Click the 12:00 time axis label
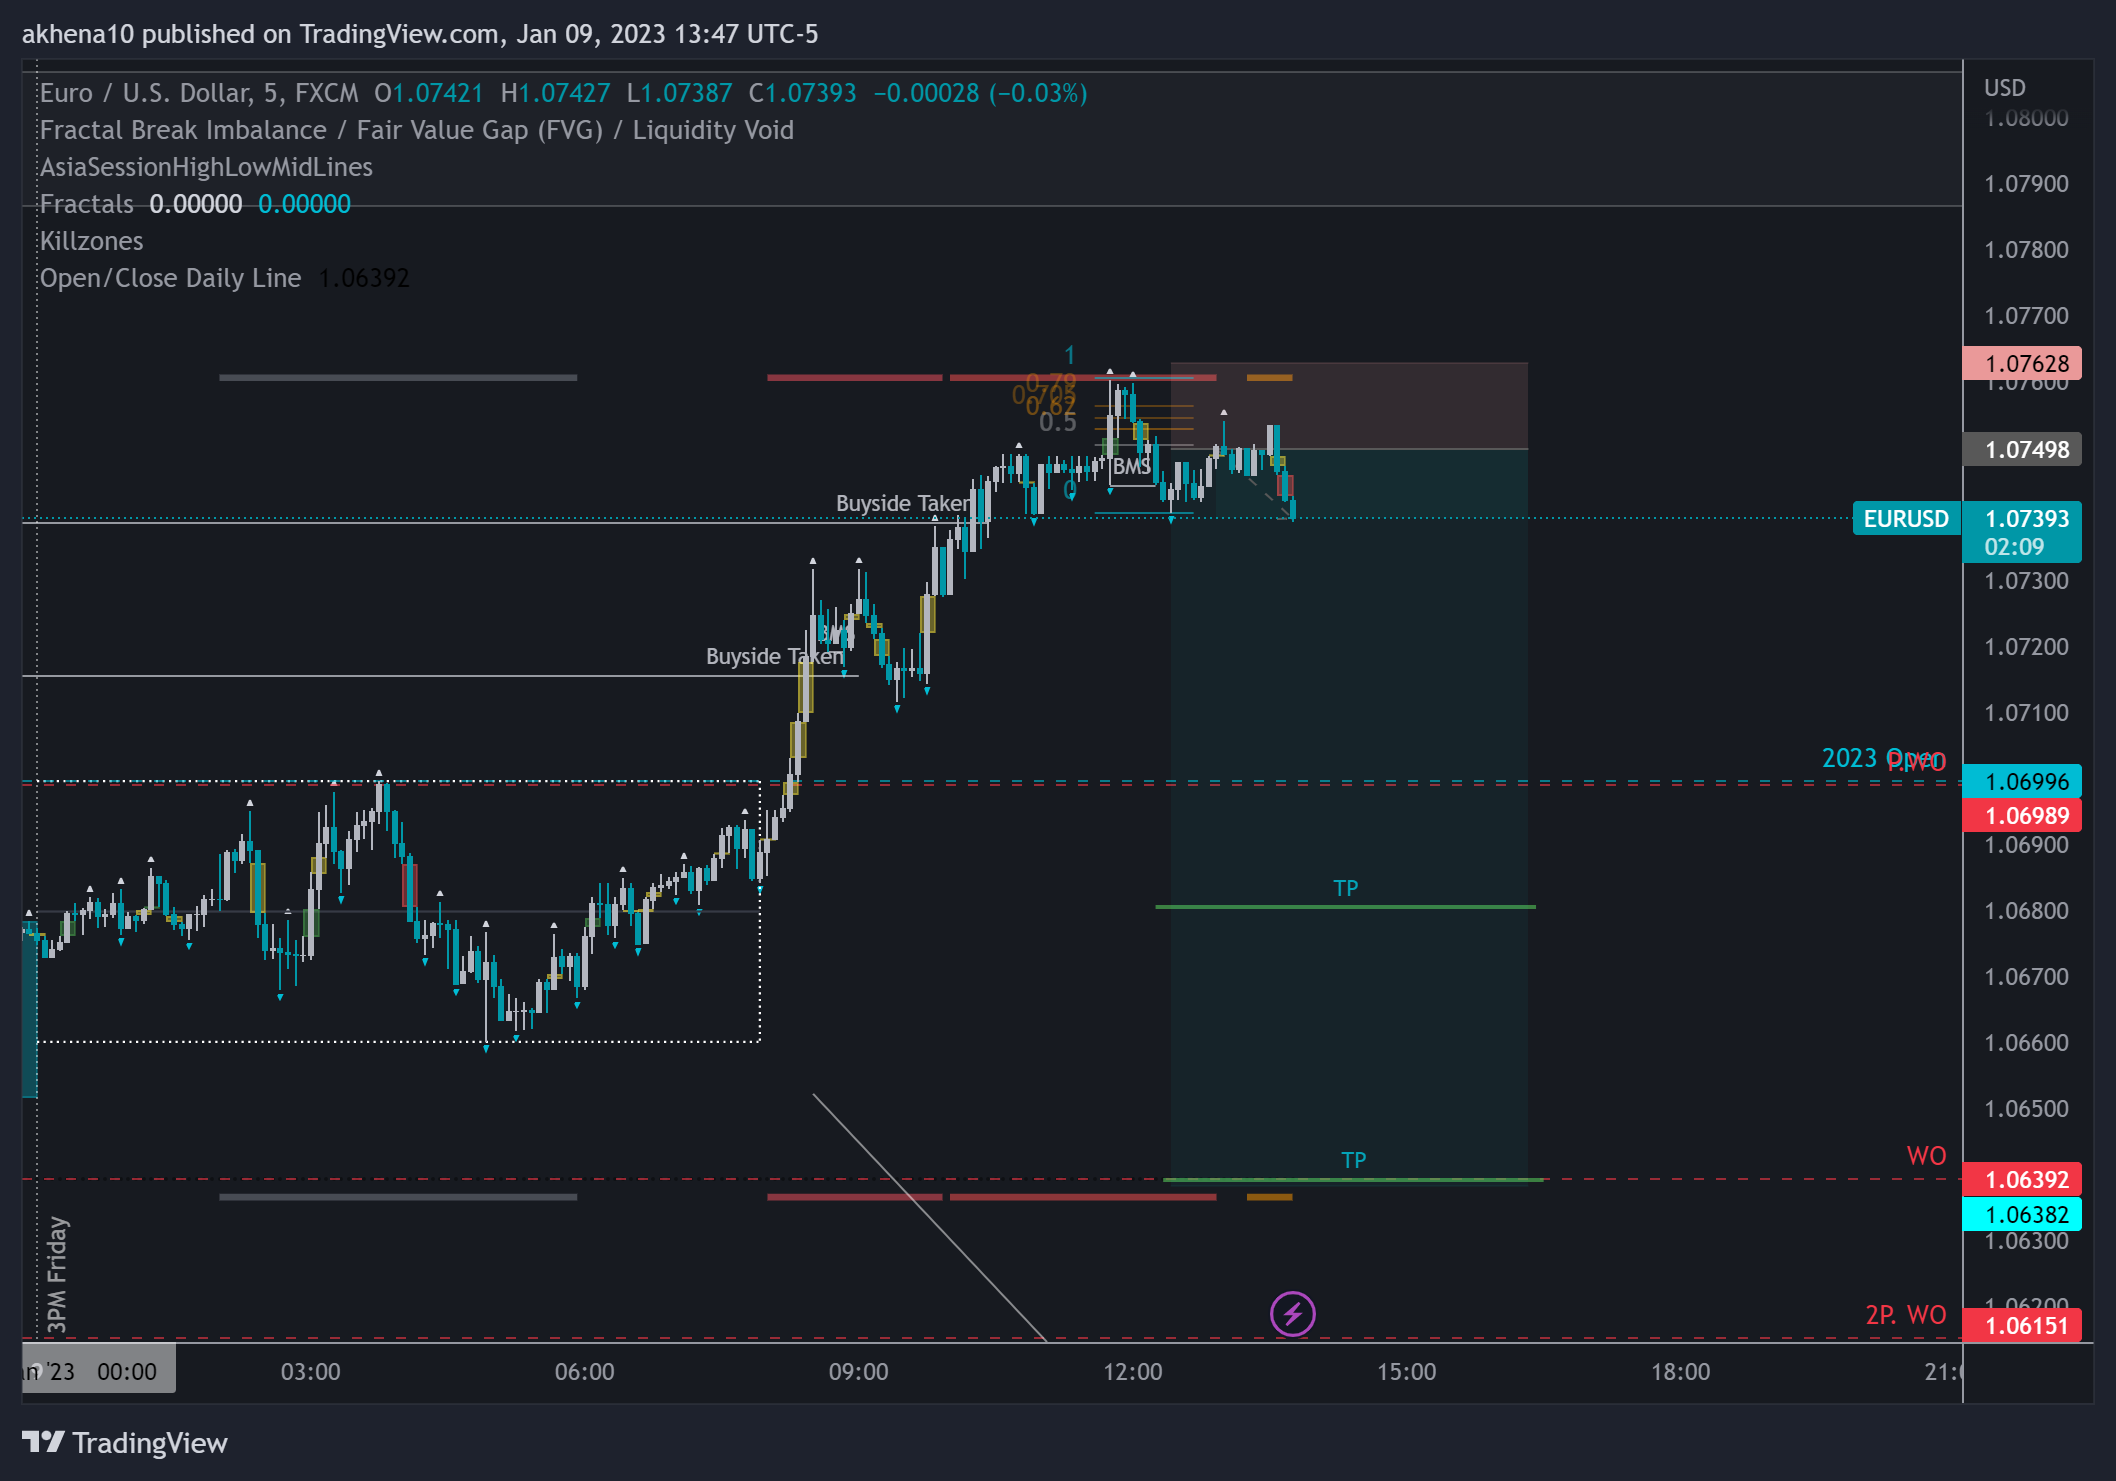Image resolution: width=2116 pixels, height=1481 pixels. click(x=1133, y=1372)
